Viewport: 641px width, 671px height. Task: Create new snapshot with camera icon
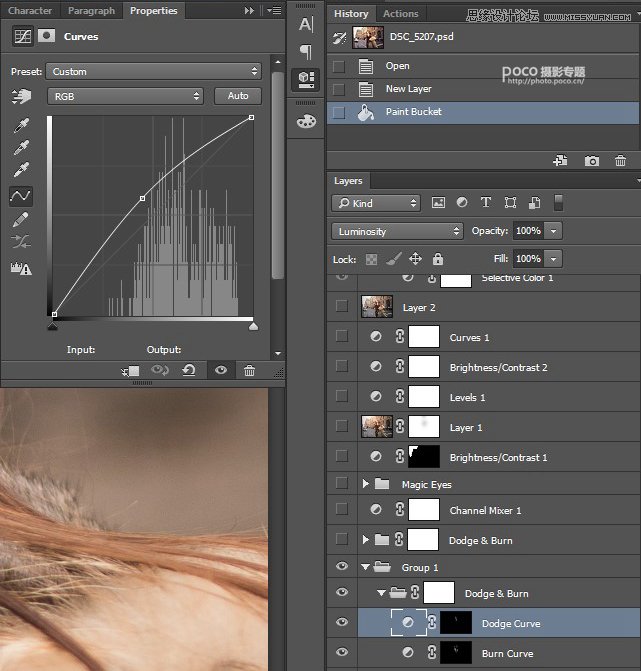point(592,160)
